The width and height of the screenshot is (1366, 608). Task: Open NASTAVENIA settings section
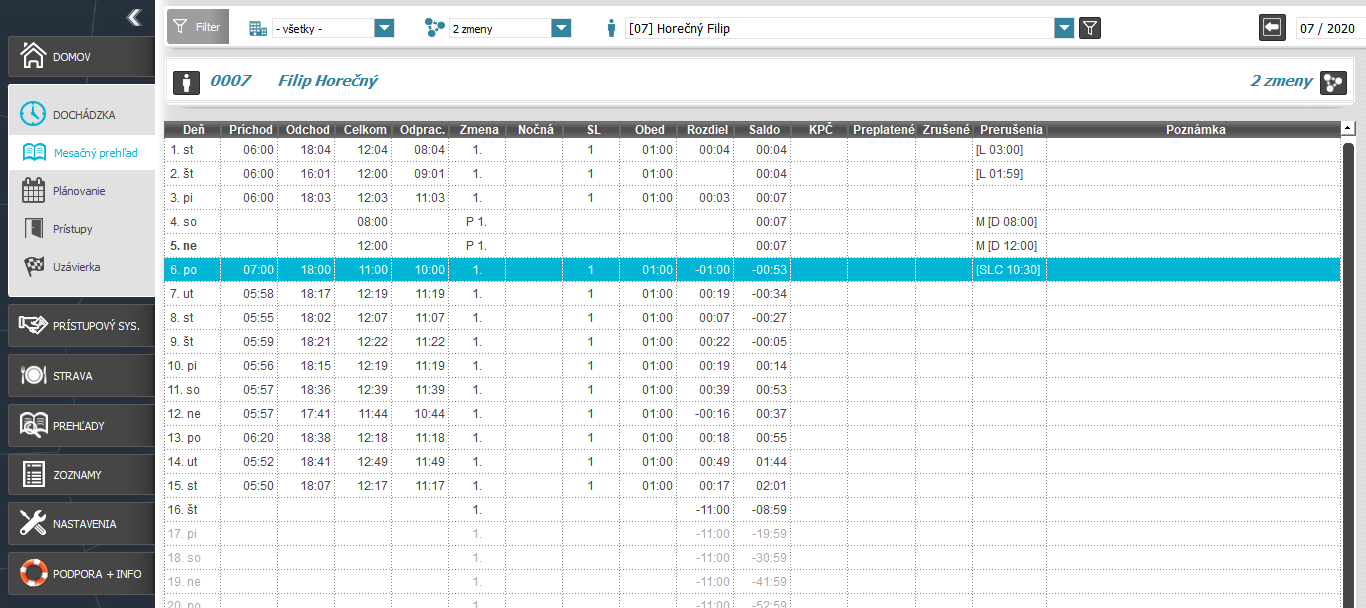pos(83,524)
